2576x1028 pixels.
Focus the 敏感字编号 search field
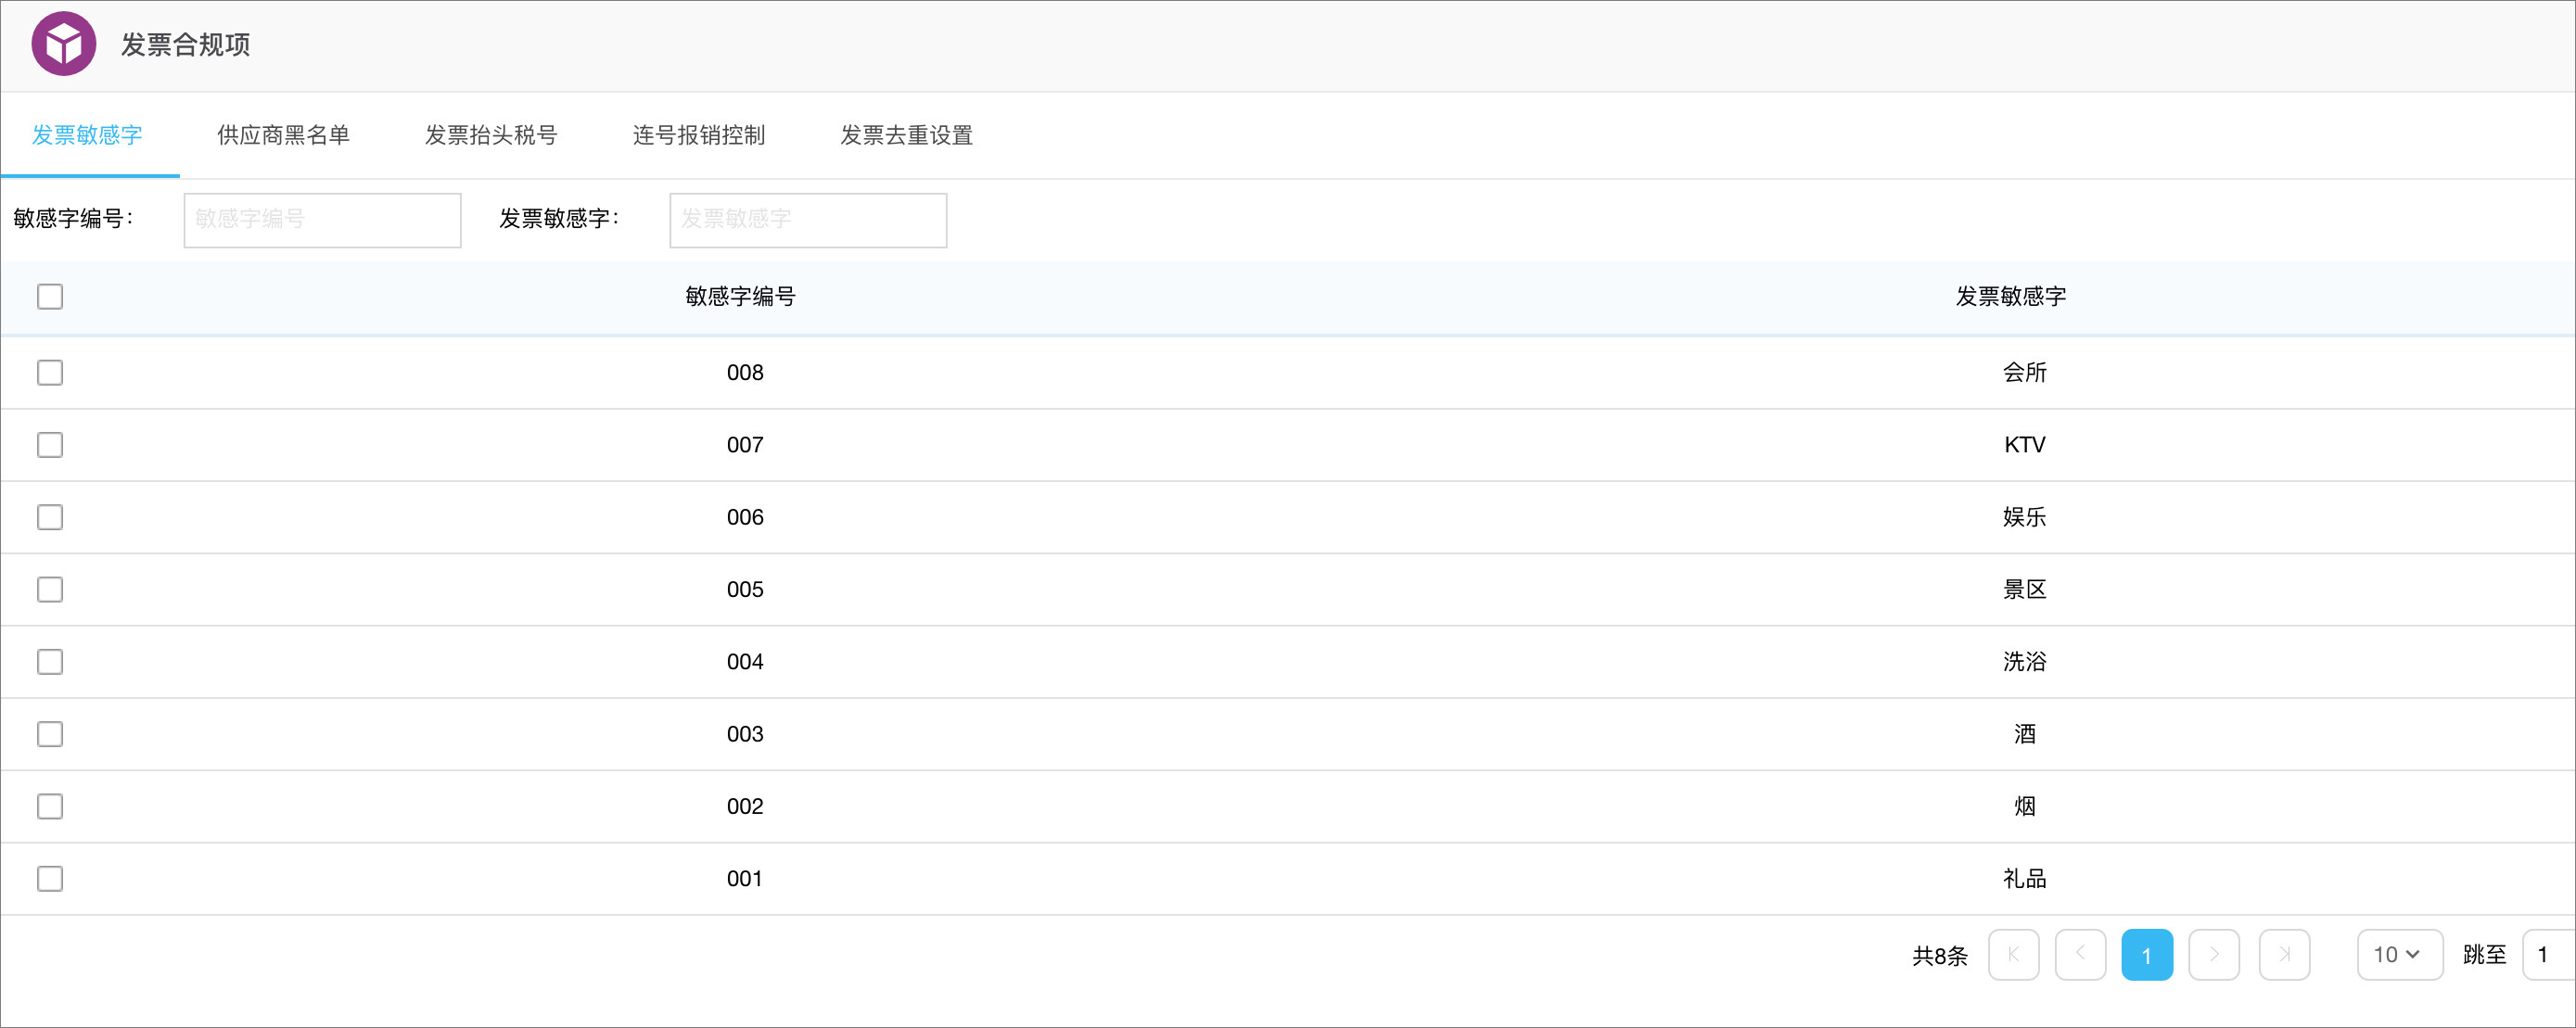pyautogui.click(x=322, y=220)
